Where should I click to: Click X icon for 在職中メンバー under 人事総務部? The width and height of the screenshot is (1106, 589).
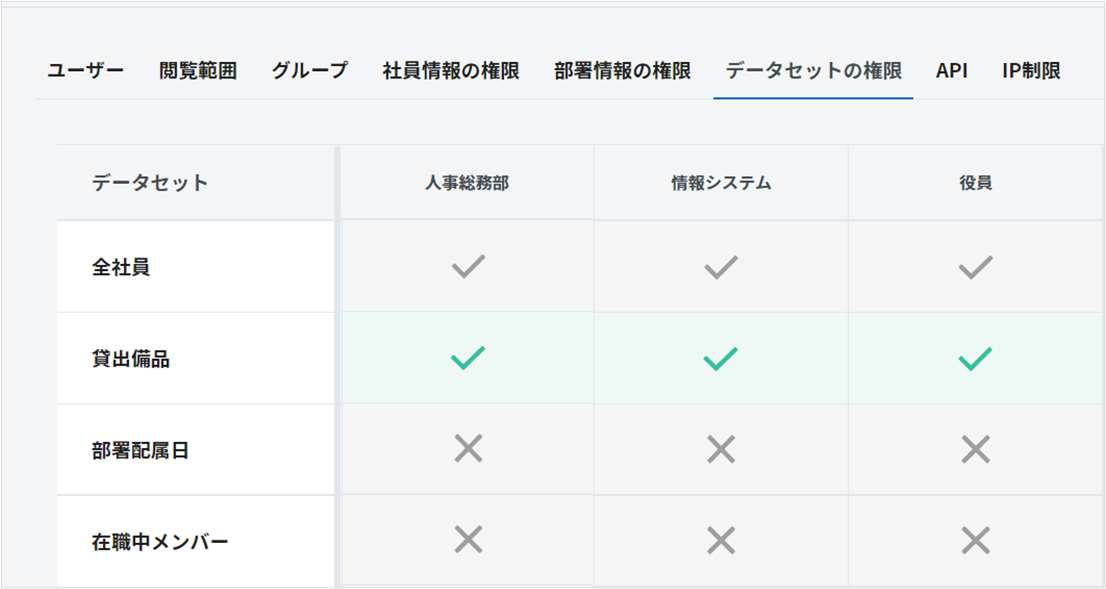click(468, 541)
